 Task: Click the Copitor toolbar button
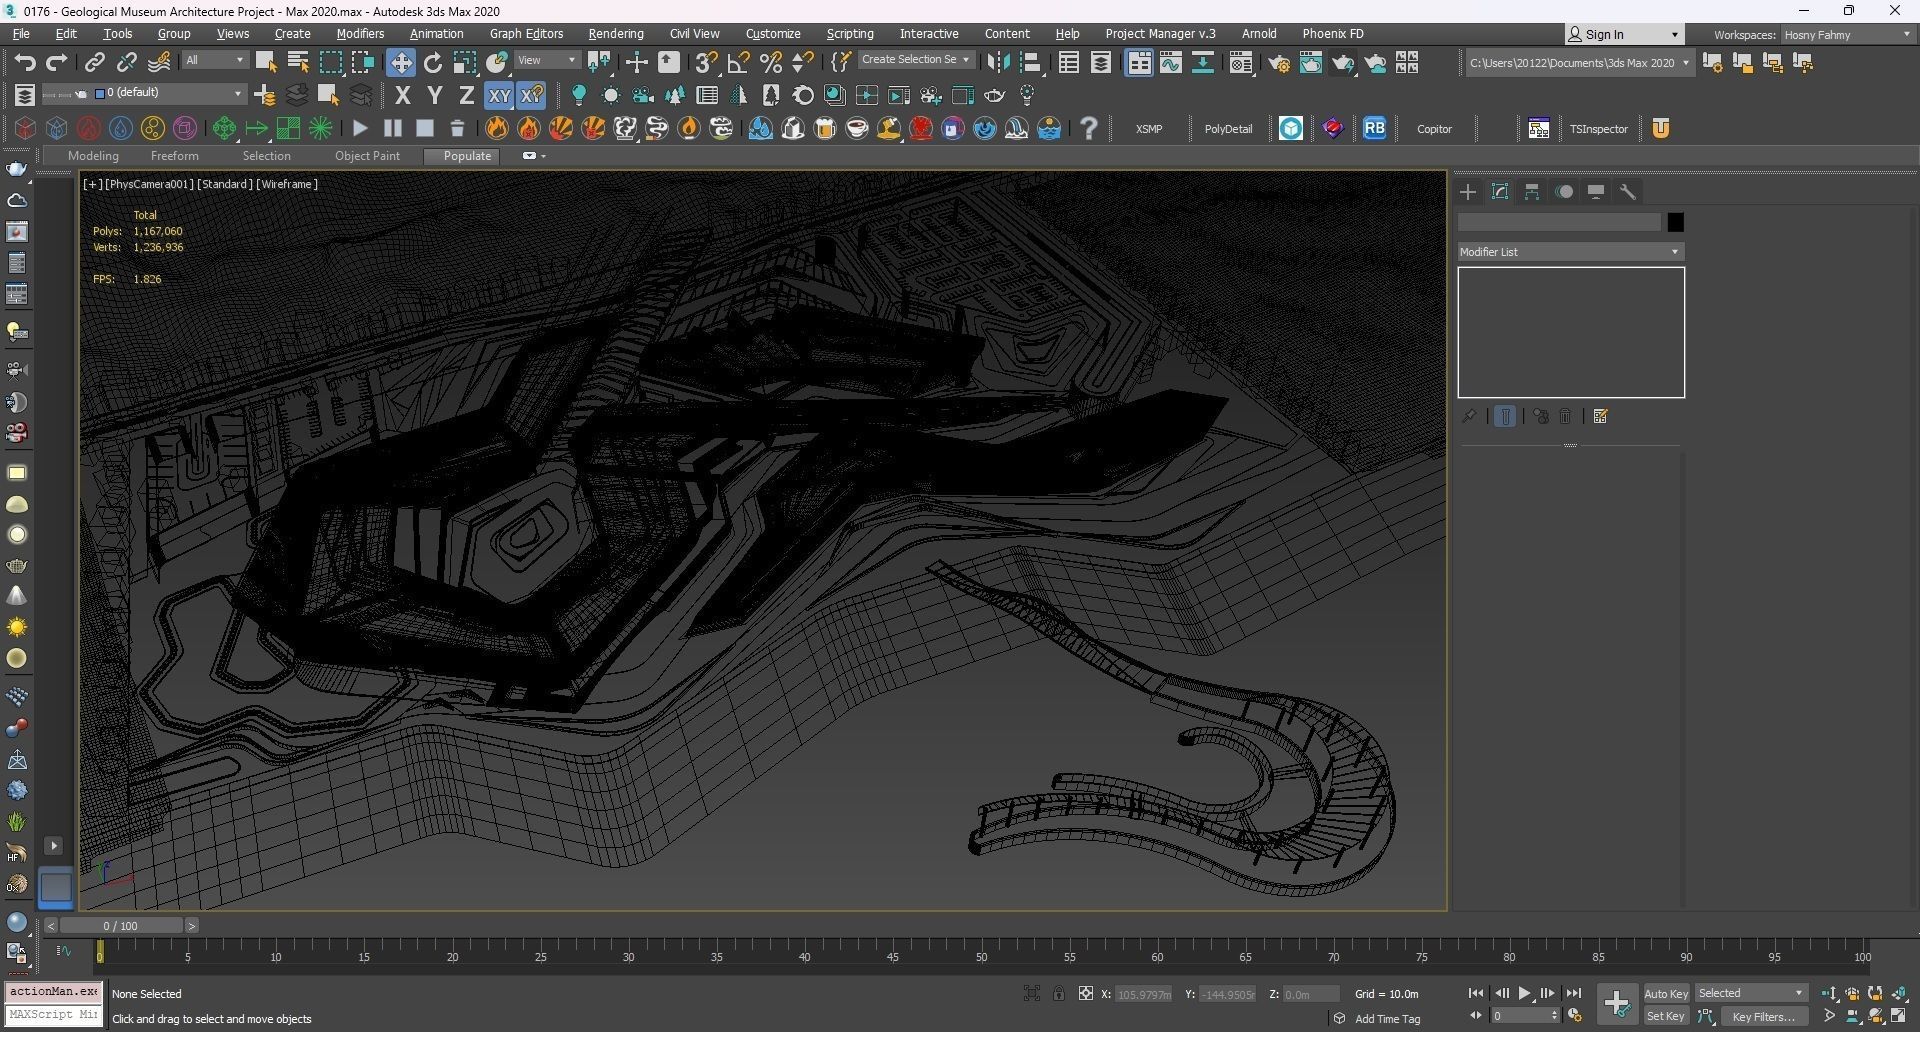click(1434, 129)
